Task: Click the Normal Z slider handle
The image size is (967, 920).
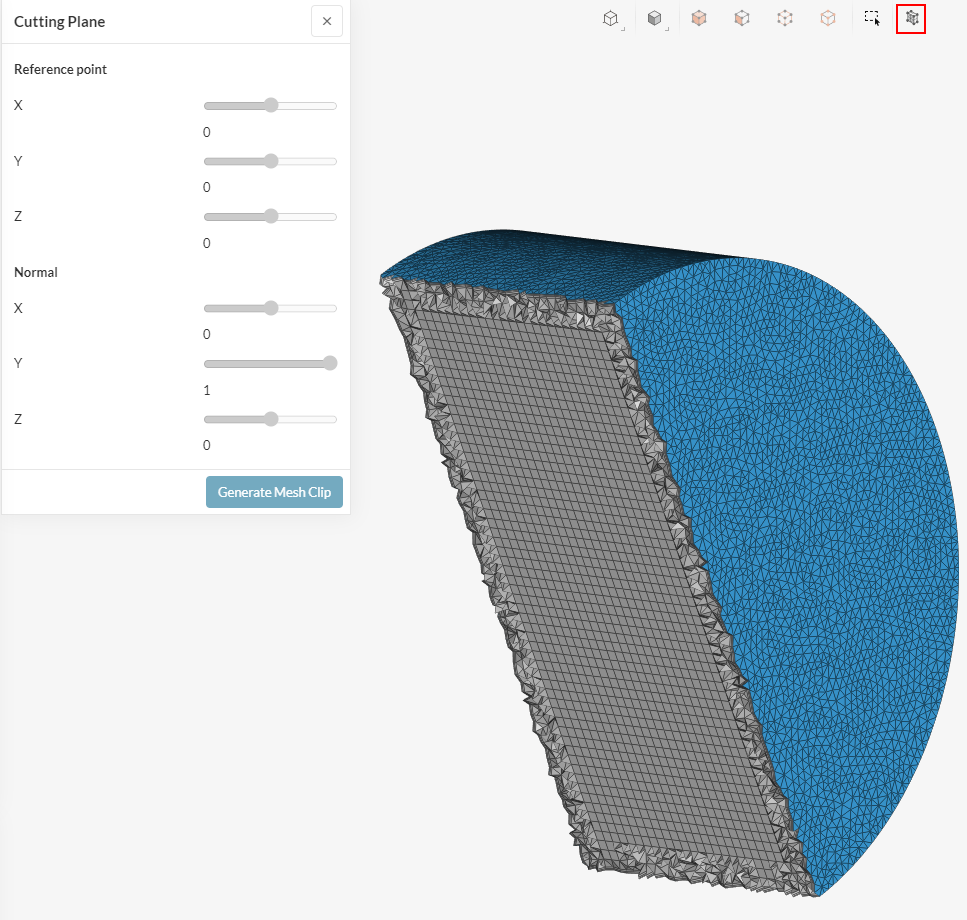Action: (x=270, y=419)
